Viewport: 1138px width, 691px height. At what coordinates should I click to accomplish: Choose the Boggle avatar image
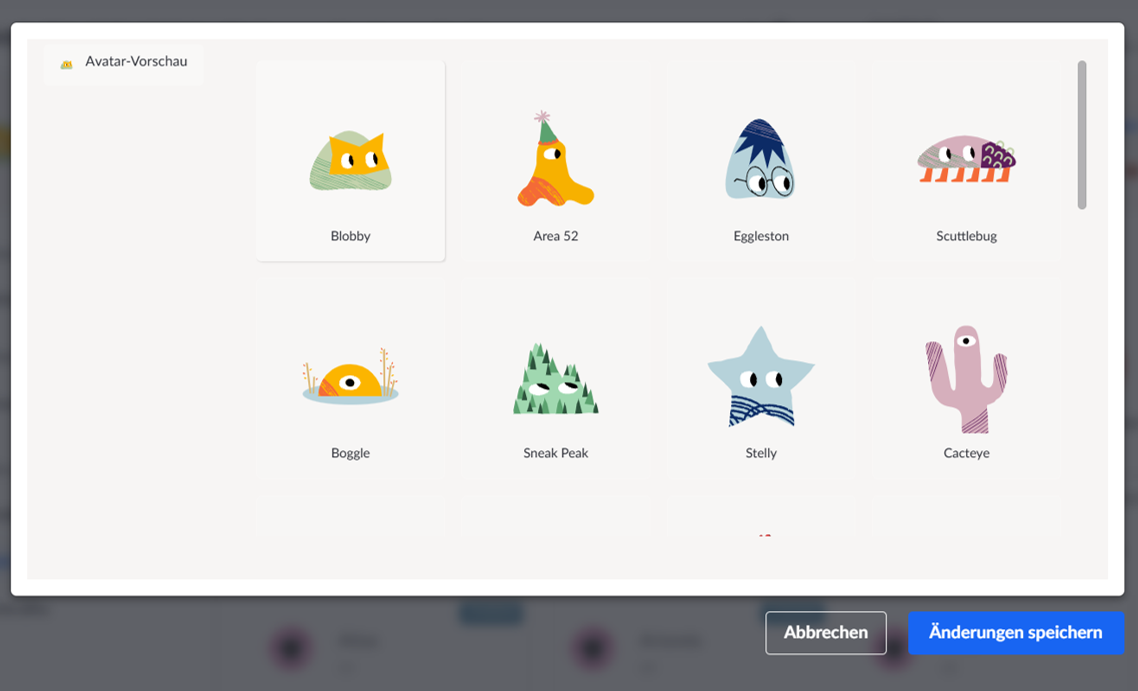point(351,376)
